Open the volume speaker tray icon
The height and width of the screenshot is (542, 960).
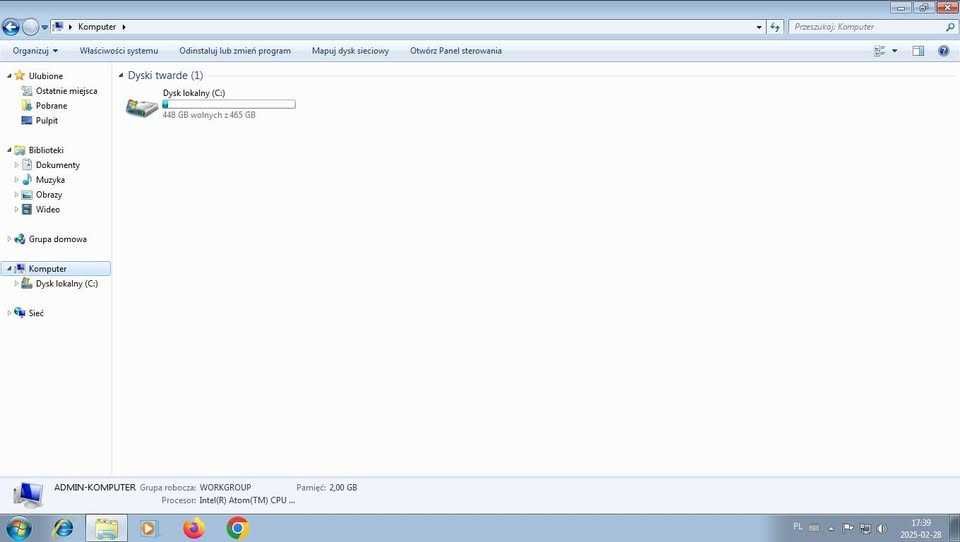pyautogui.click(x=882, y=528)
